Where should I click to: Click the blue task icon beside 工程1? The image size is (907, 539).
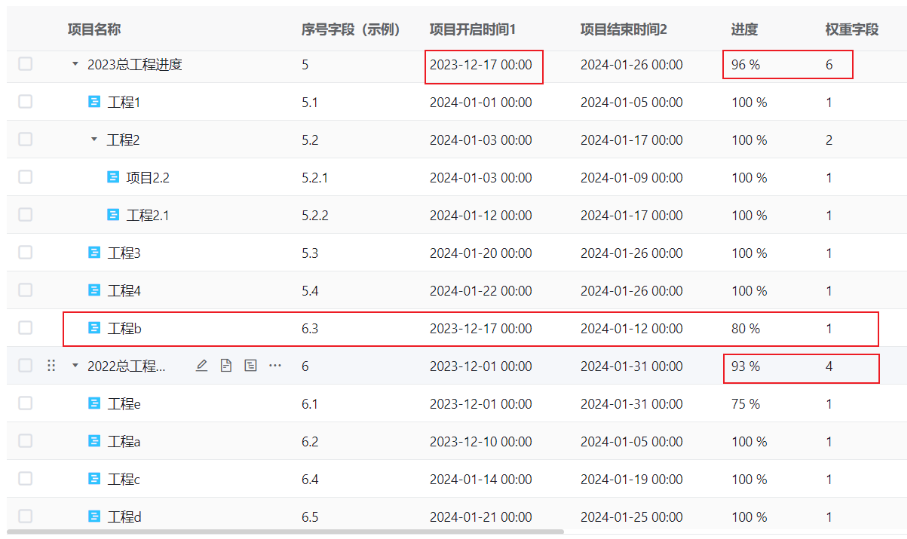click(95, 102)
